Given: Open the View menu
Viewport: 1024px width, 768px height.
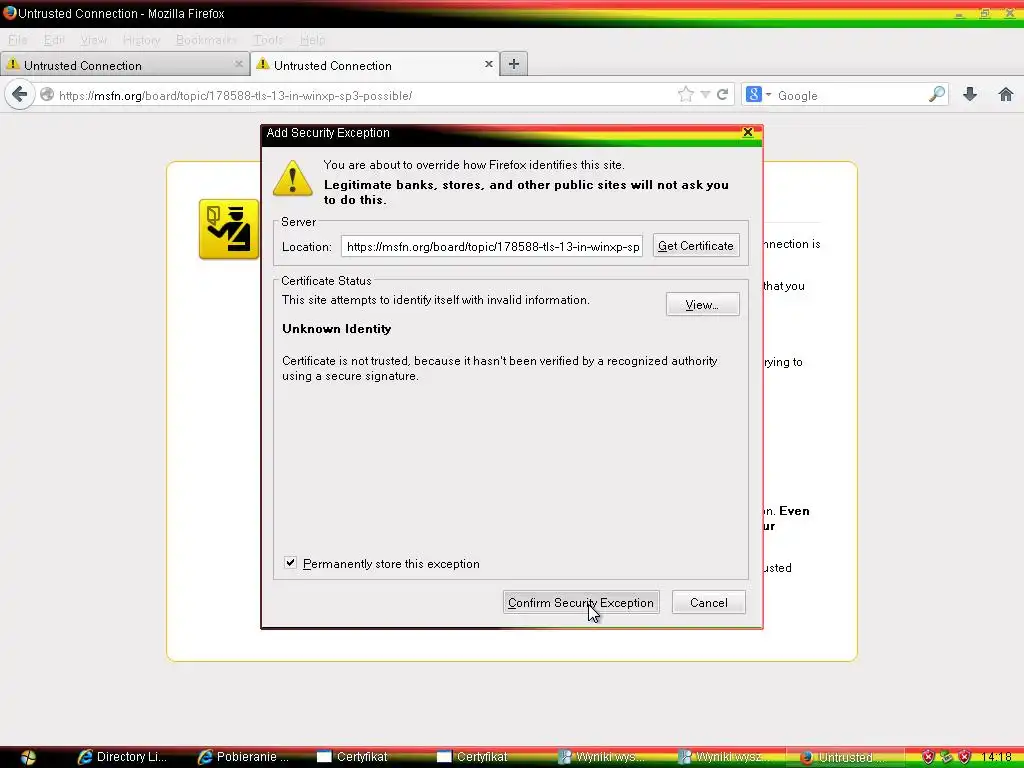Looking at the screenshot, I should pyautogui.click(x=93, y=40).
